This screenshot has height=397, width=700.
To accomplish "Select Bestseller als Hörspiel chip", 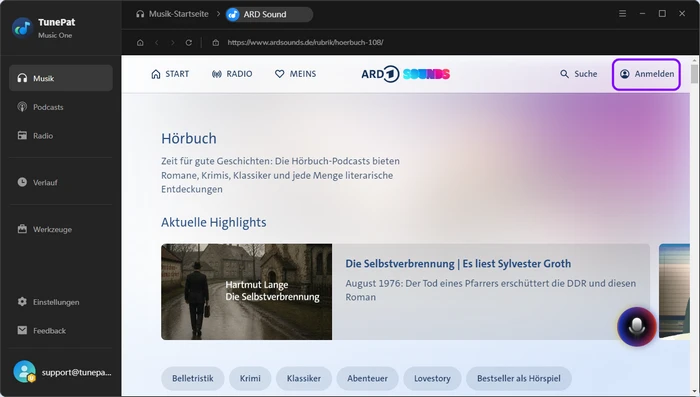I will 519,378.
